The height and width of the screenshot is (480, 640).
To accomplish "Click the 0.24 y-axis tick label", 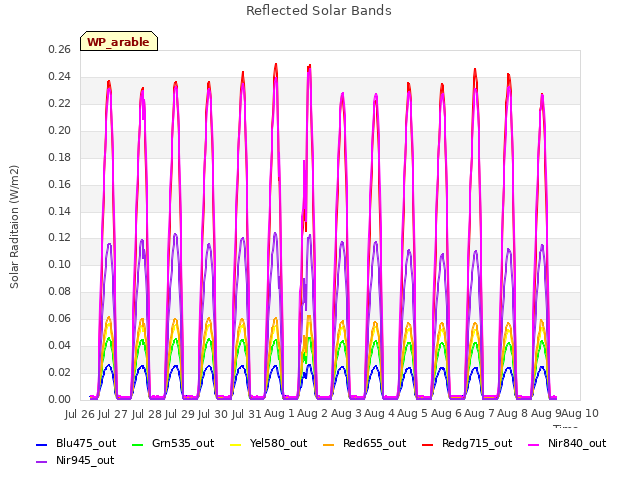I will 60,76.
